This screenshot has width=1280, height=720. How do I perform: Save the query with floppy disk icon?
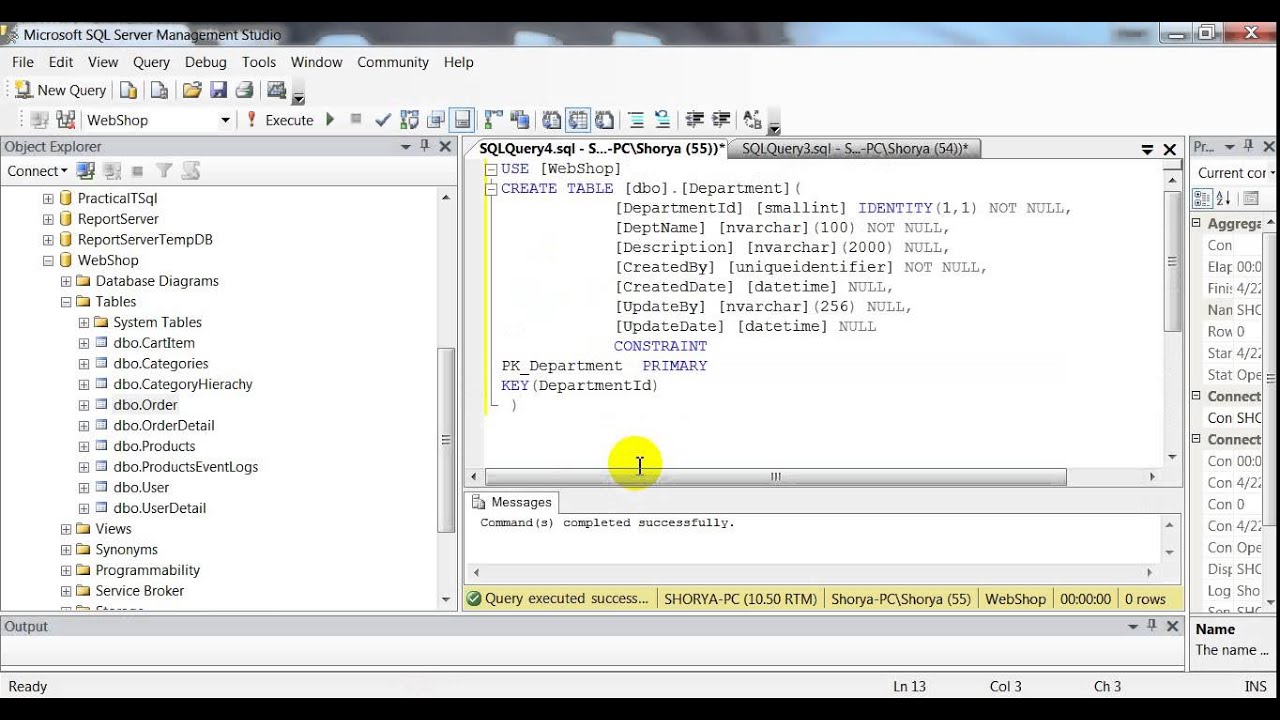(x=218, y=90)
